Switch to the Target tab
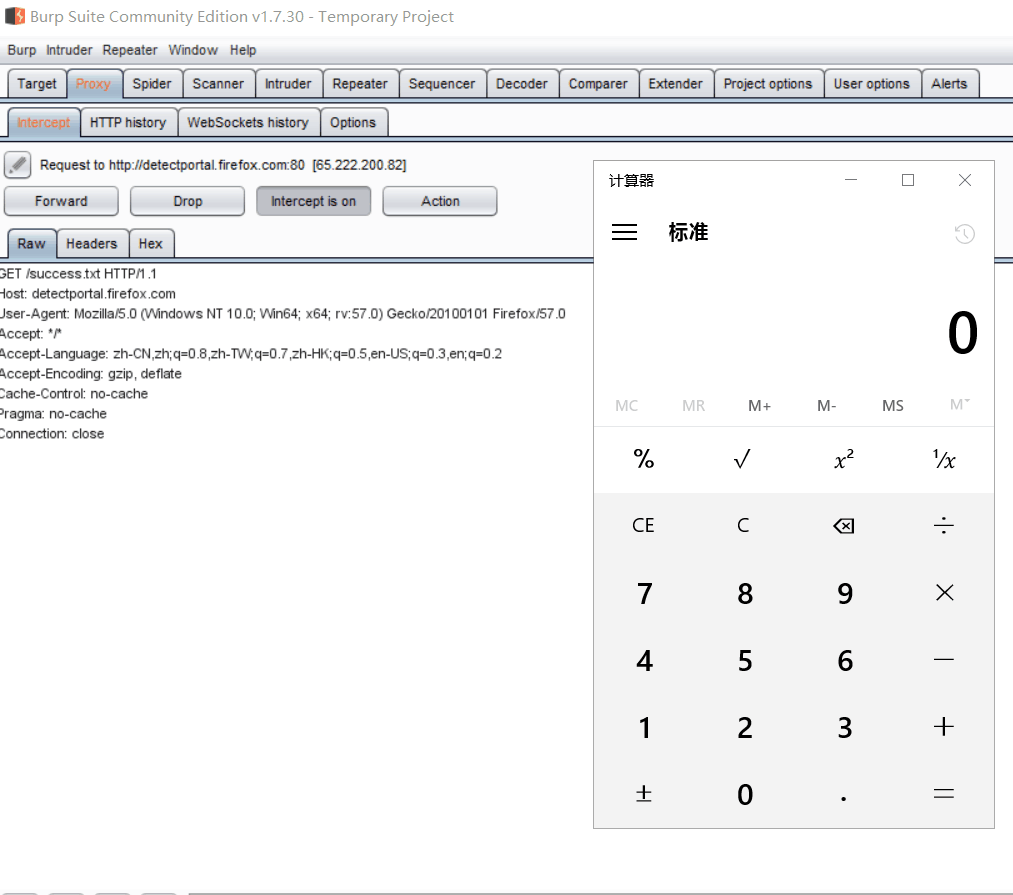The height and width of the screenshot is (895, 1013). pos(37,84)
